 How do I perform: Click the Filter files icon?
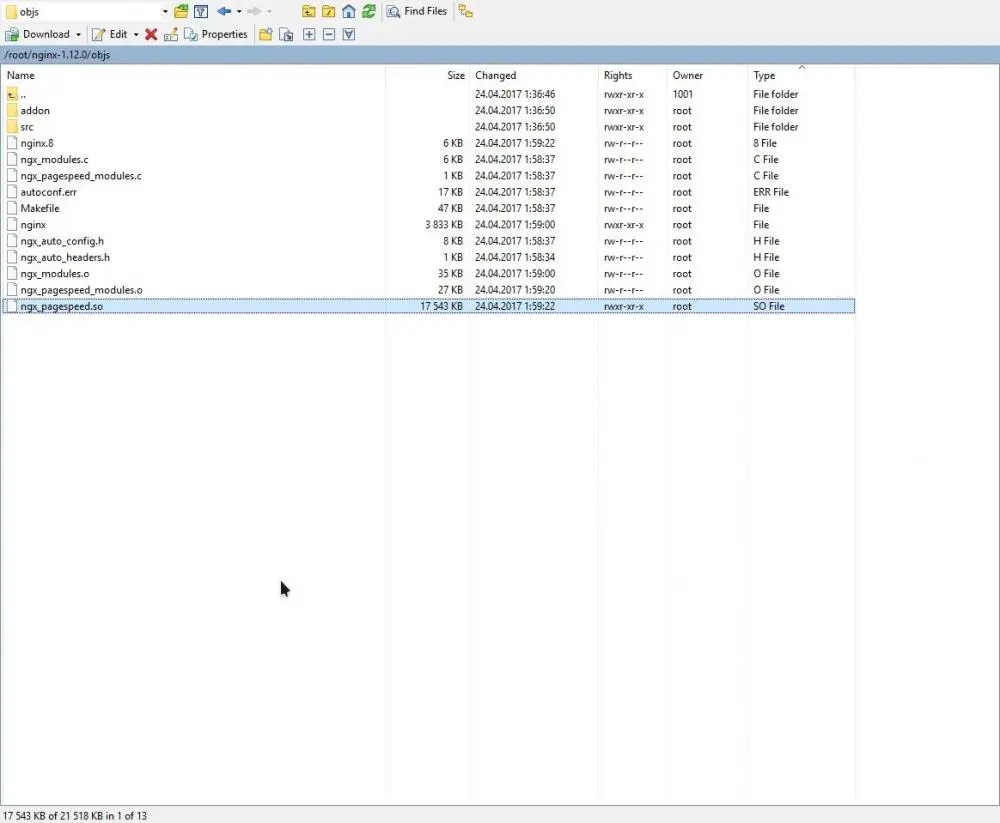click(201, 11)
